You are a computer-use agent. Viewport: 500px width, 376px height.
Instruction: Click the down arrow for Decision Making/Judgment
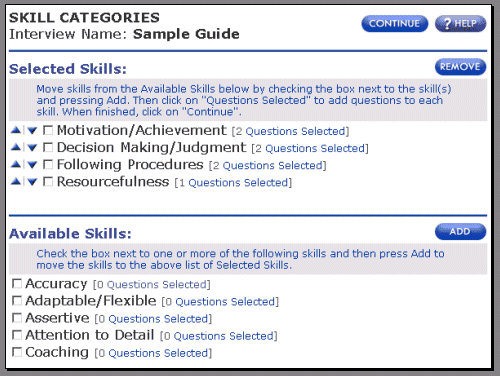pos(32,148)
